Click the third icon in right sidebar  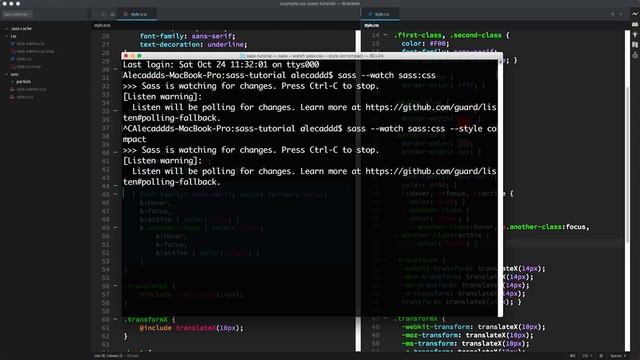coord(635,35)
